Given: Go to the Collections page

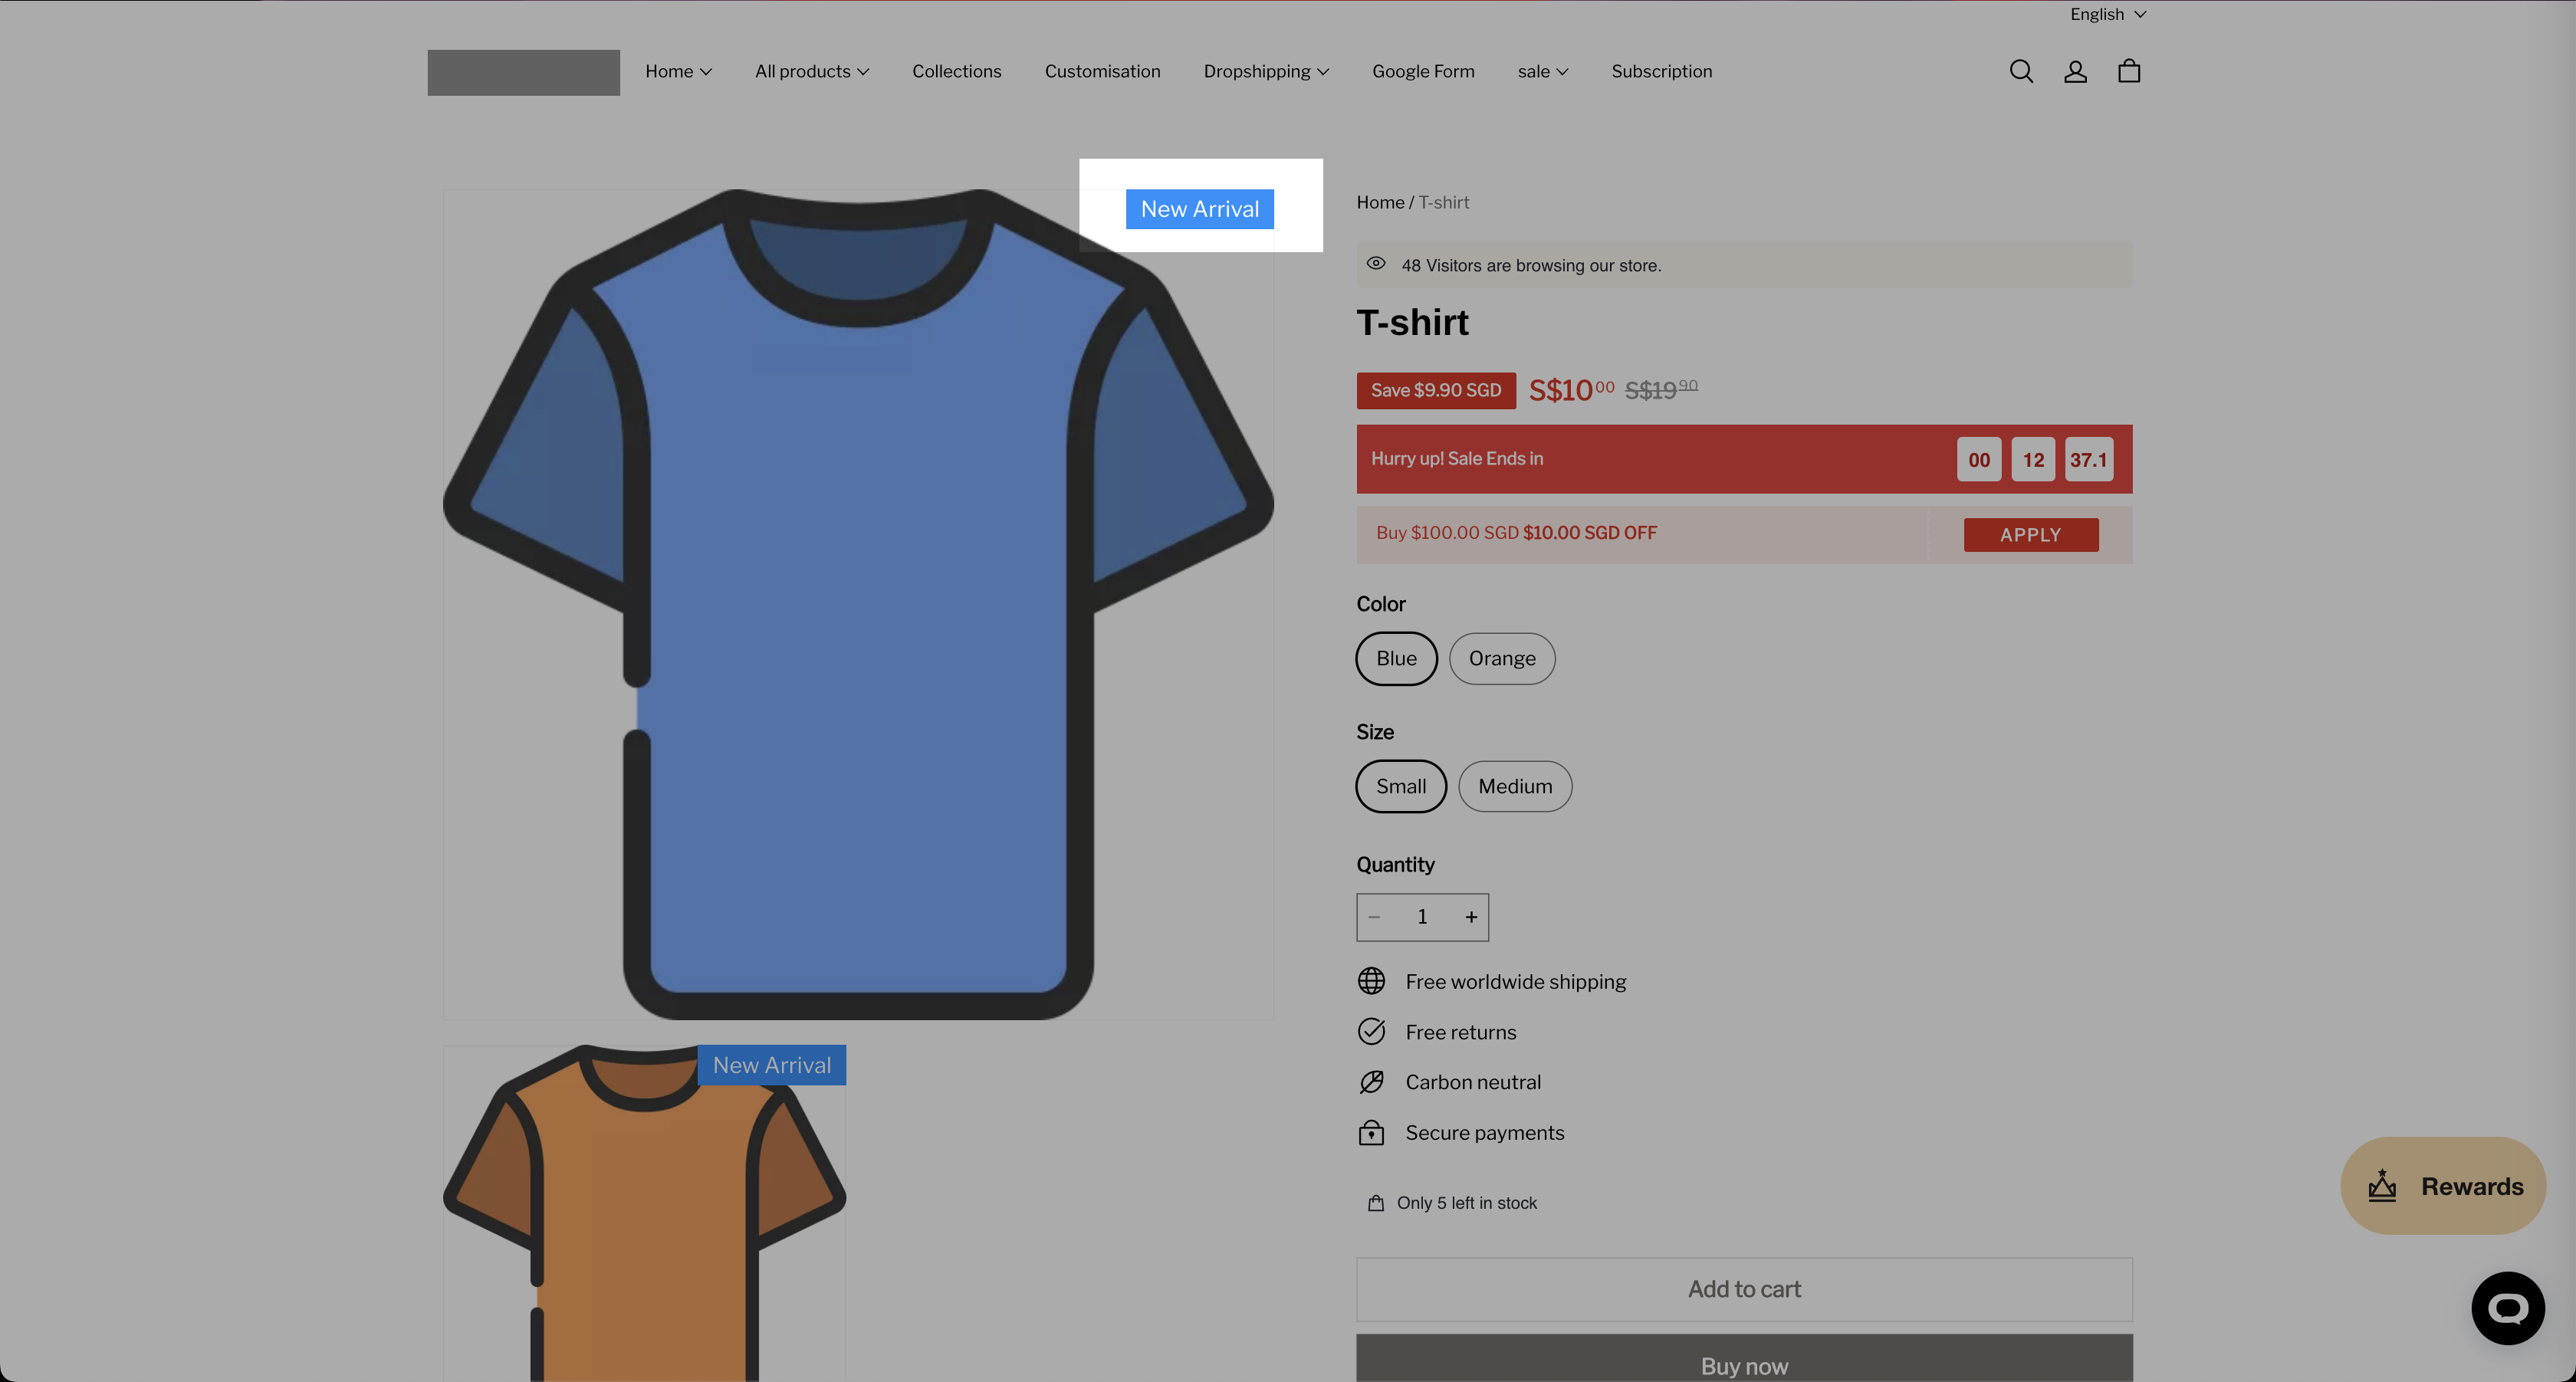Looking at the screenshot, I should pyautogui.click(x=956, y=71).
